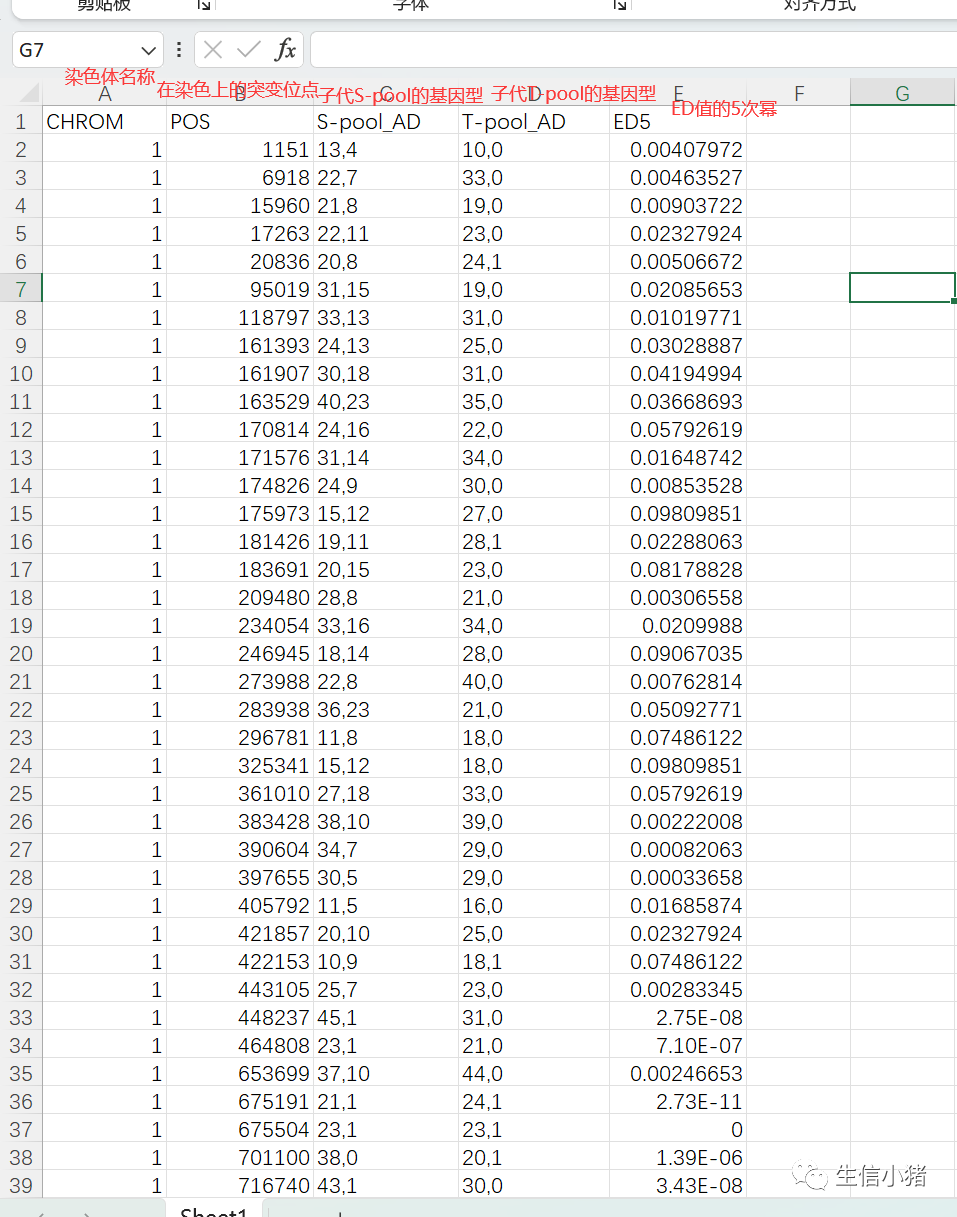Click S-pool_AD cell 38,0
Screen dimensions: 957x1217
[x=386, y=1158]
